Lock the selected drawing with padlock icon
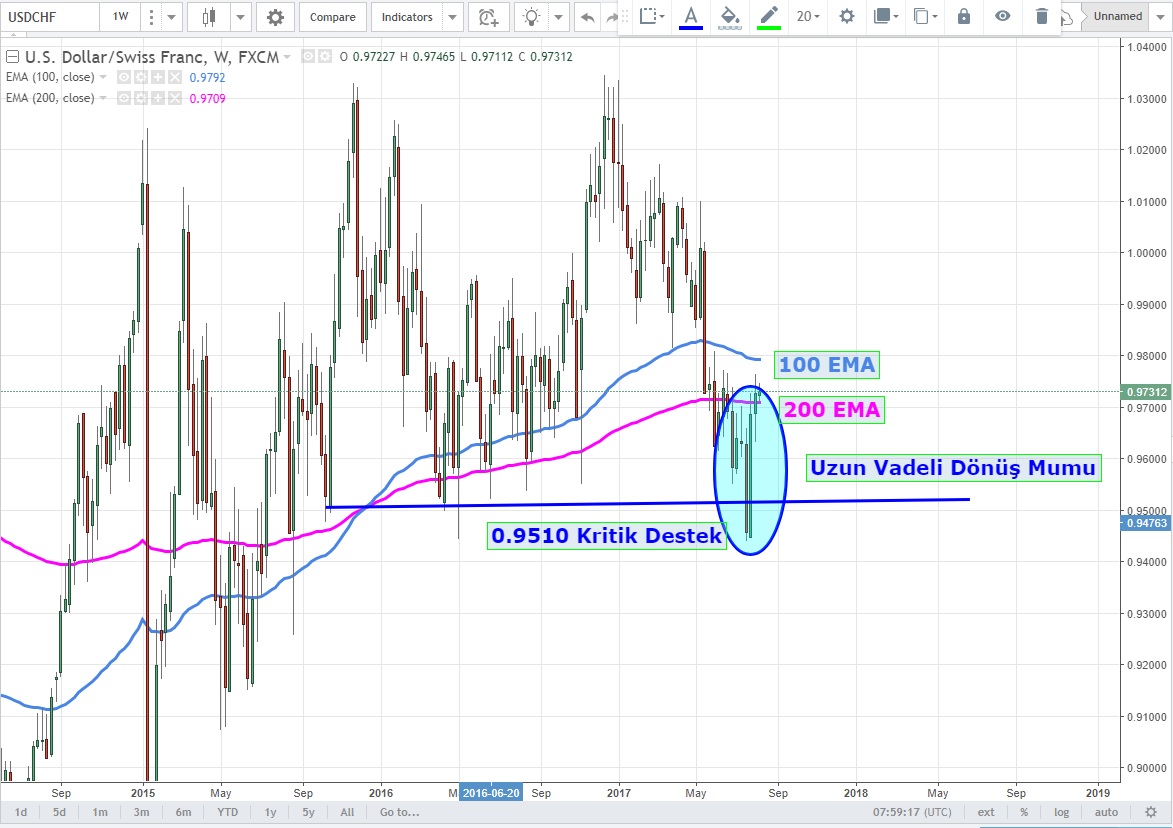The width and height of the screenshot is (1173, 828). 963,16
